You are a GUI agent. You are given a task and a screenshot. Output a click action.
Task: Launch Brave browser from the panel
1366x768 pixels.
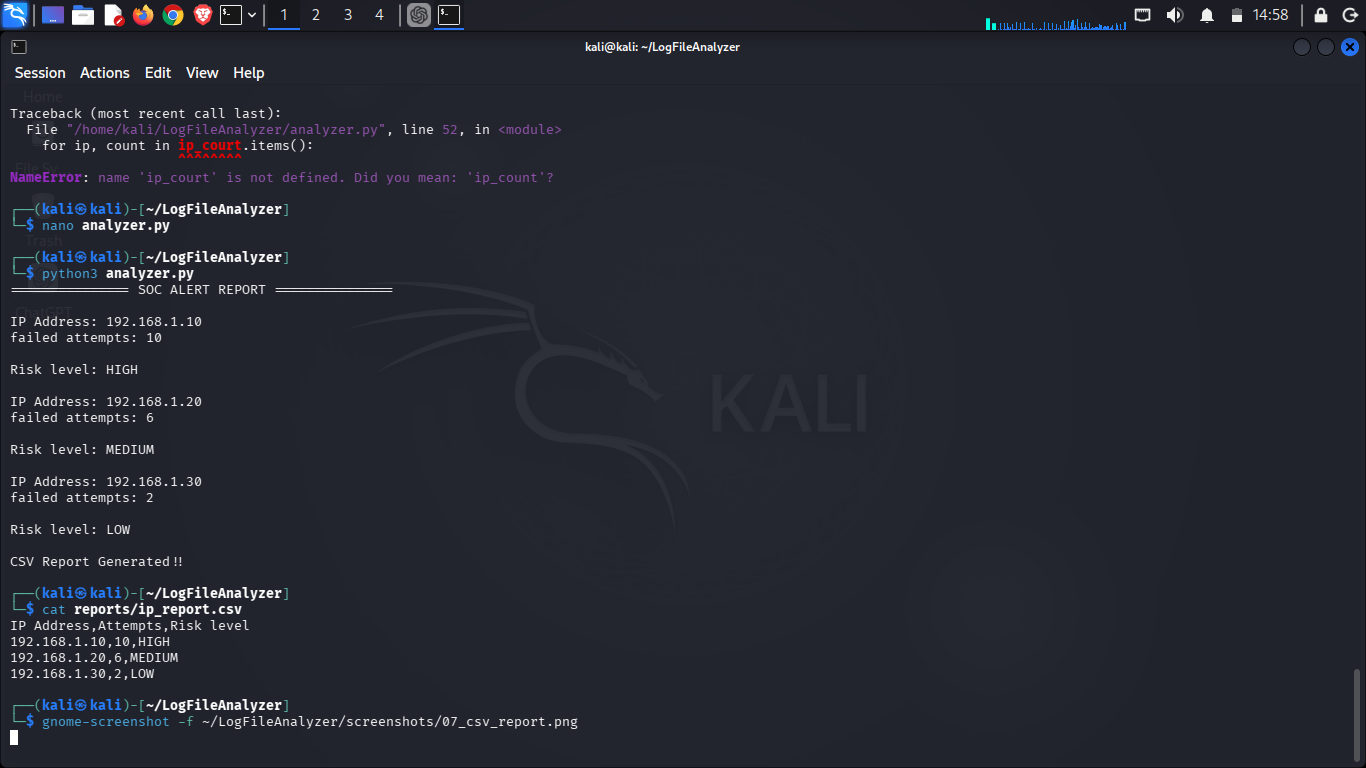click(203, 15)
